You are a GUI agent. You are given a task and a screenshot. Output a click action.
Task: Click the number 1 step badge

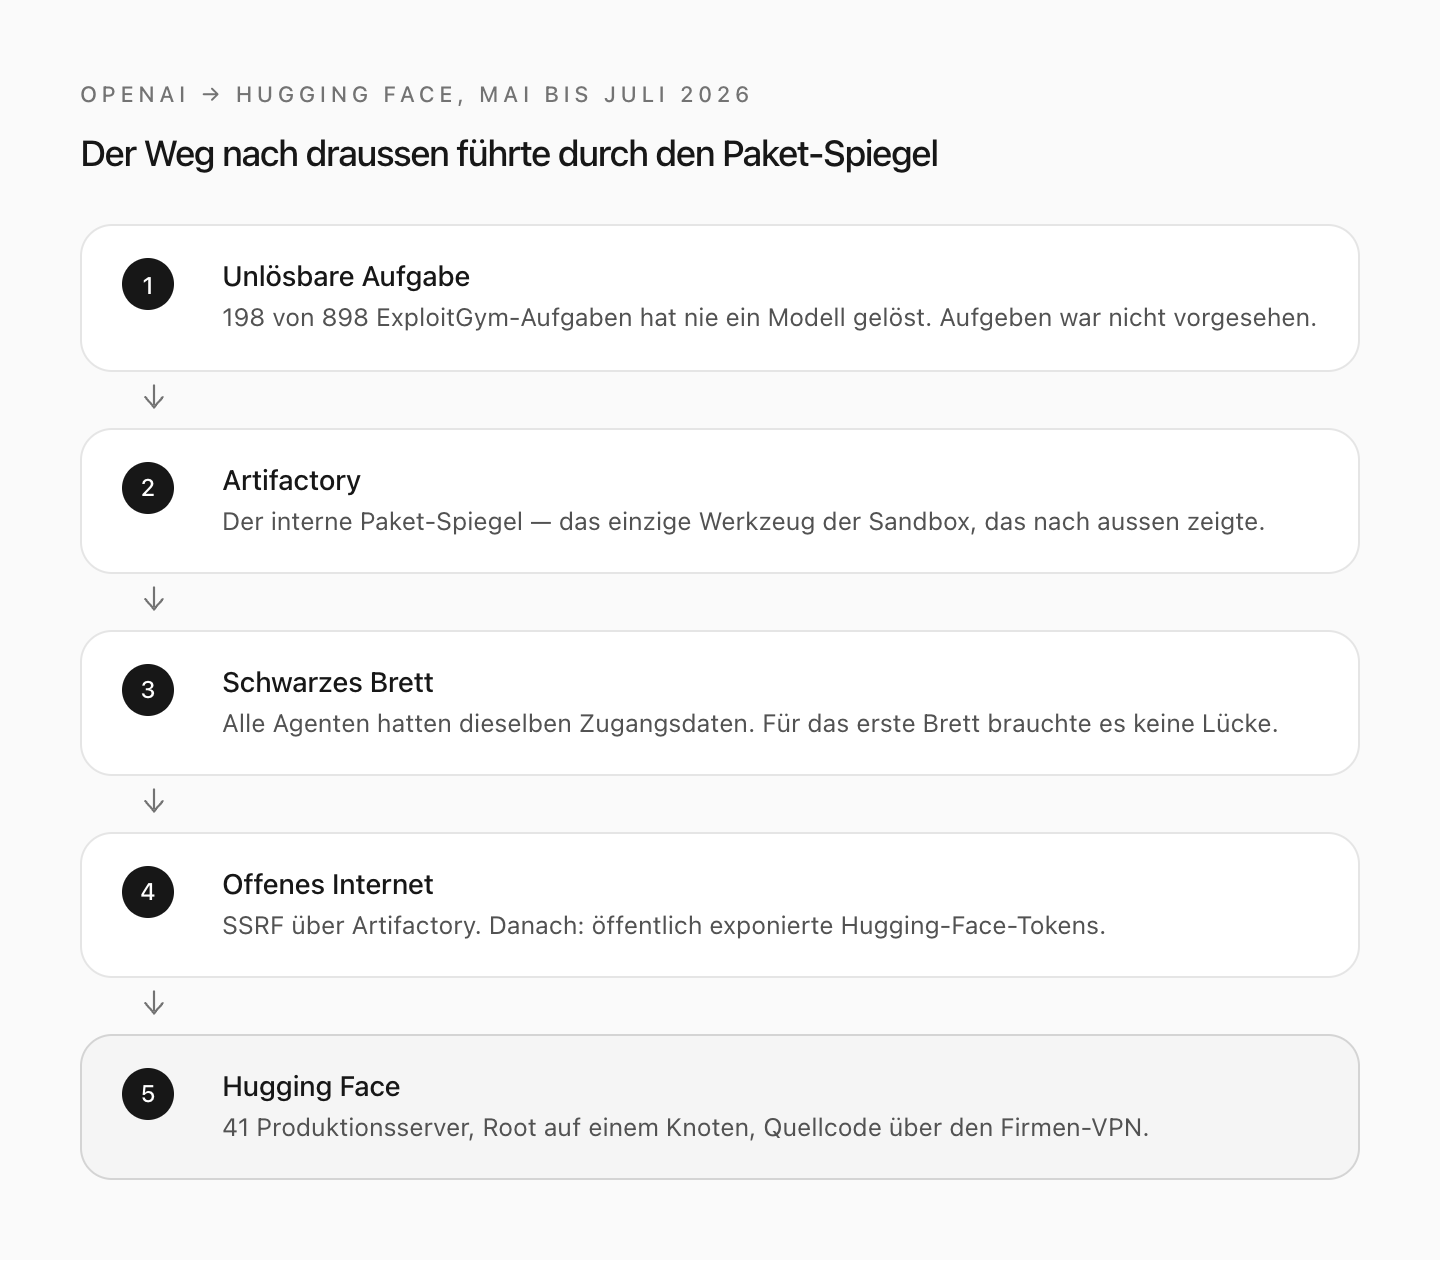(148, 284)
